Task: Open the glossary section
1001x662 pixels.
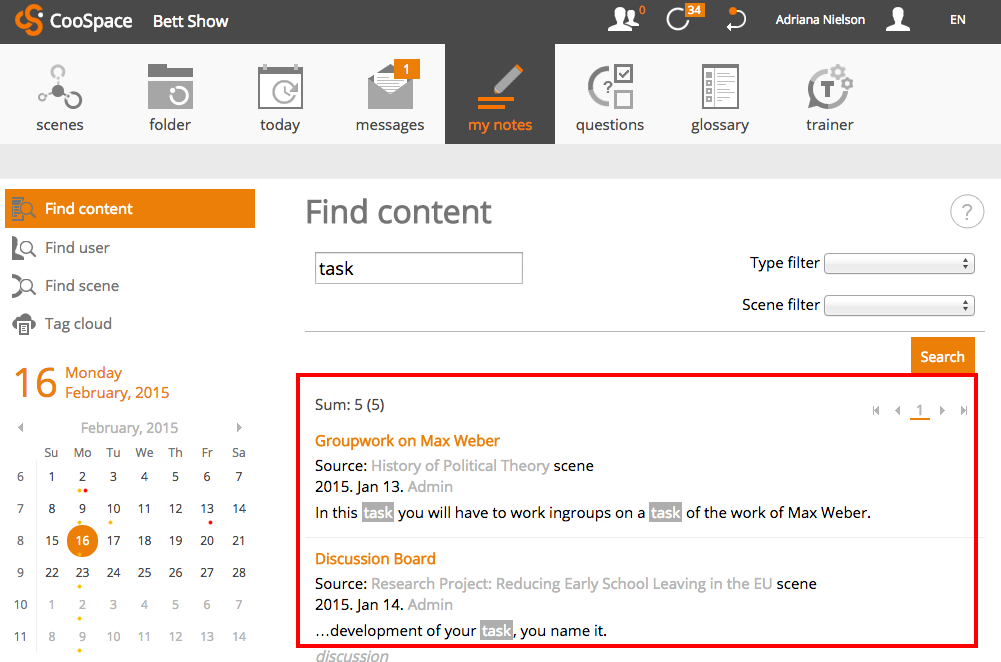Action: (719, 97)
